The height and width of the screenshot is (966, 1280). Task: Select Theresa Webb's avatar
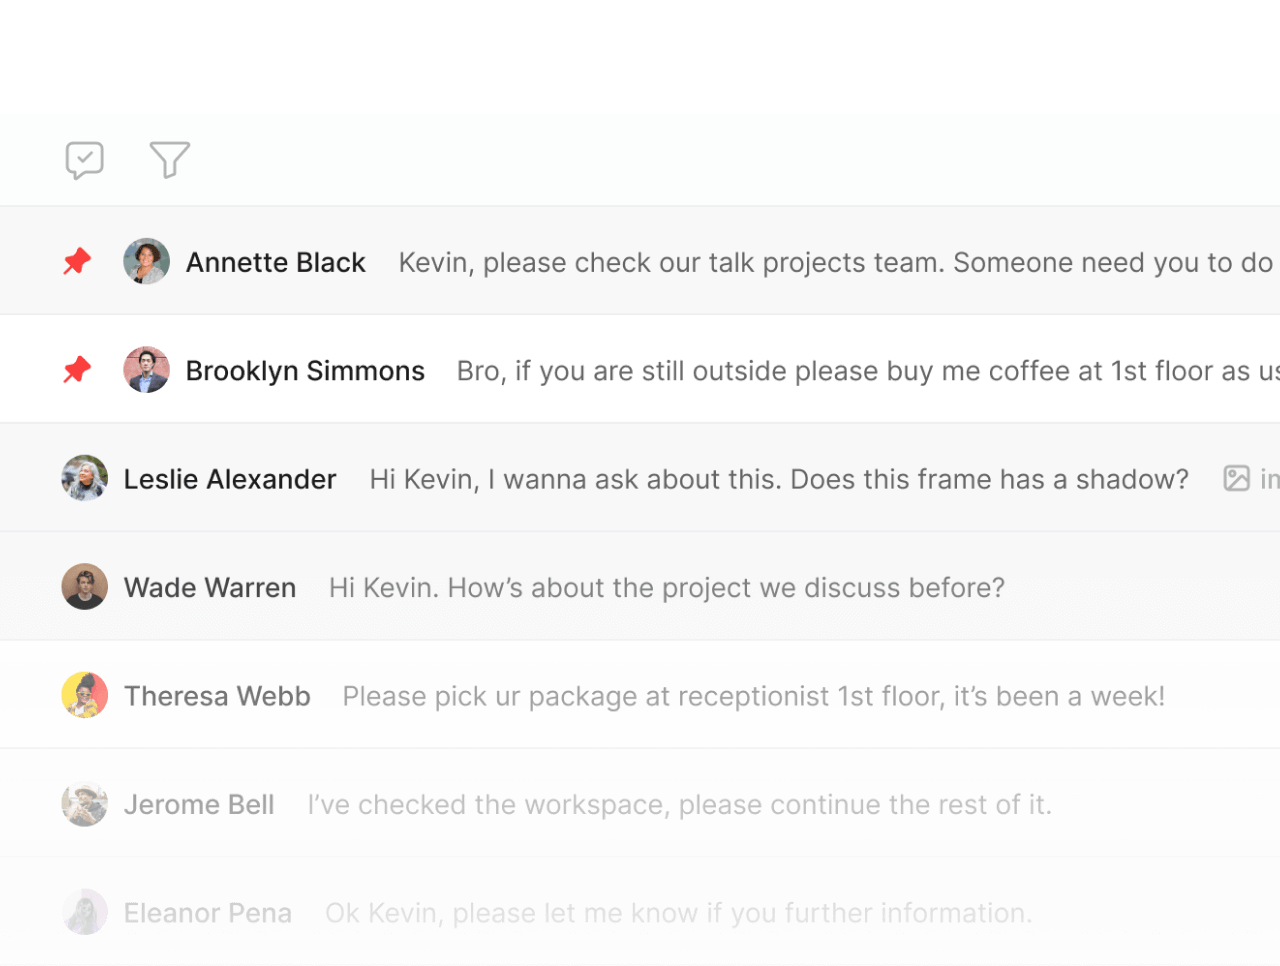85,696
